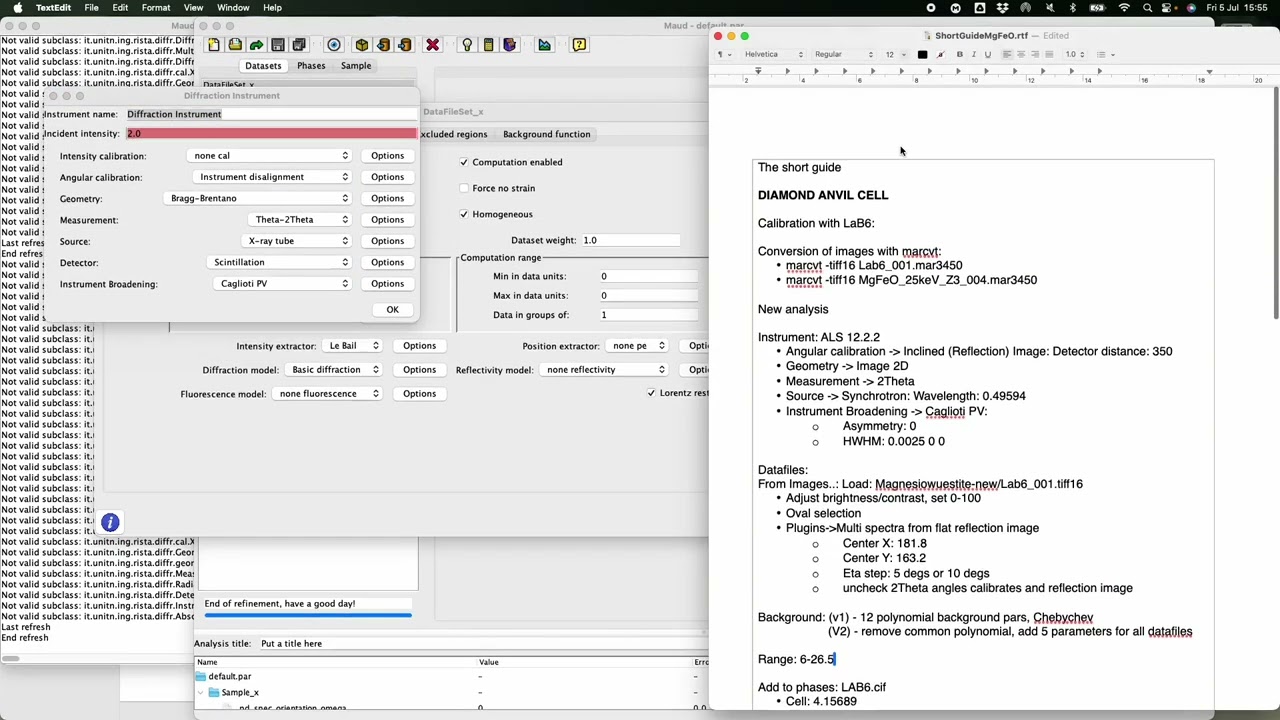
Task: Click the yellow cube icon in Maud toolbar
Action: click(362, 45)
